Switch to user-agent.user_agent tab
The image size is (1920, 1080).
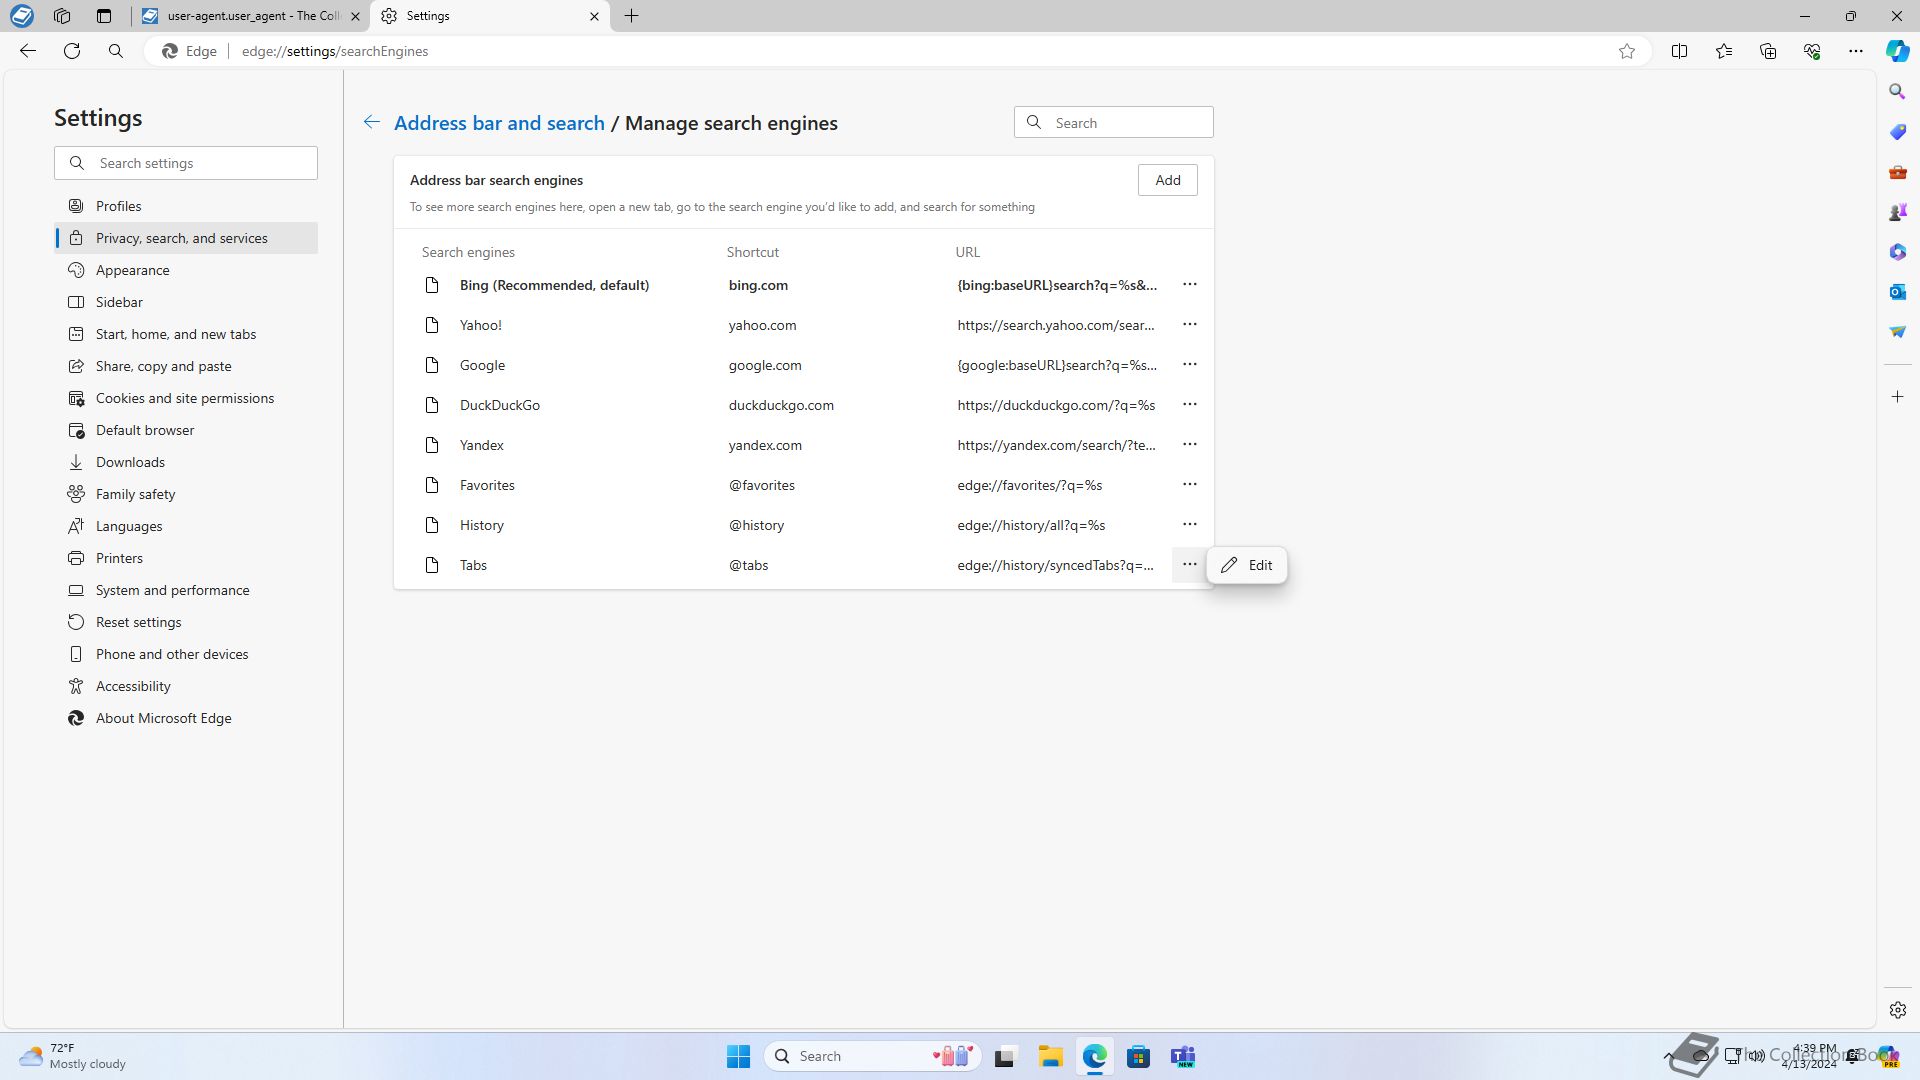coord(250,16)
